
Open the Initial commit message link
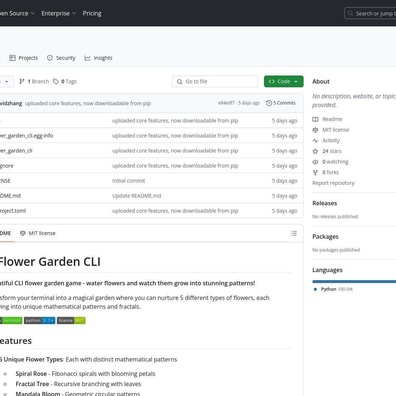[x=129, y=181]
